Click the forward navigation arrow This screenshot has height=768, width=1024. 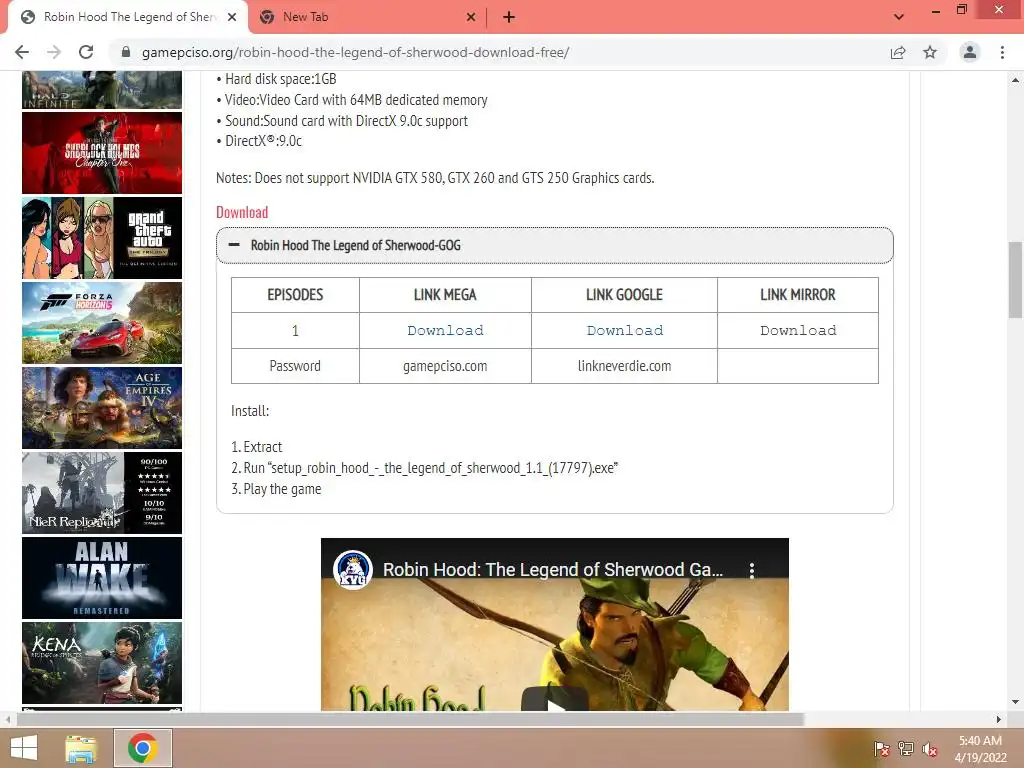[54, 52]
